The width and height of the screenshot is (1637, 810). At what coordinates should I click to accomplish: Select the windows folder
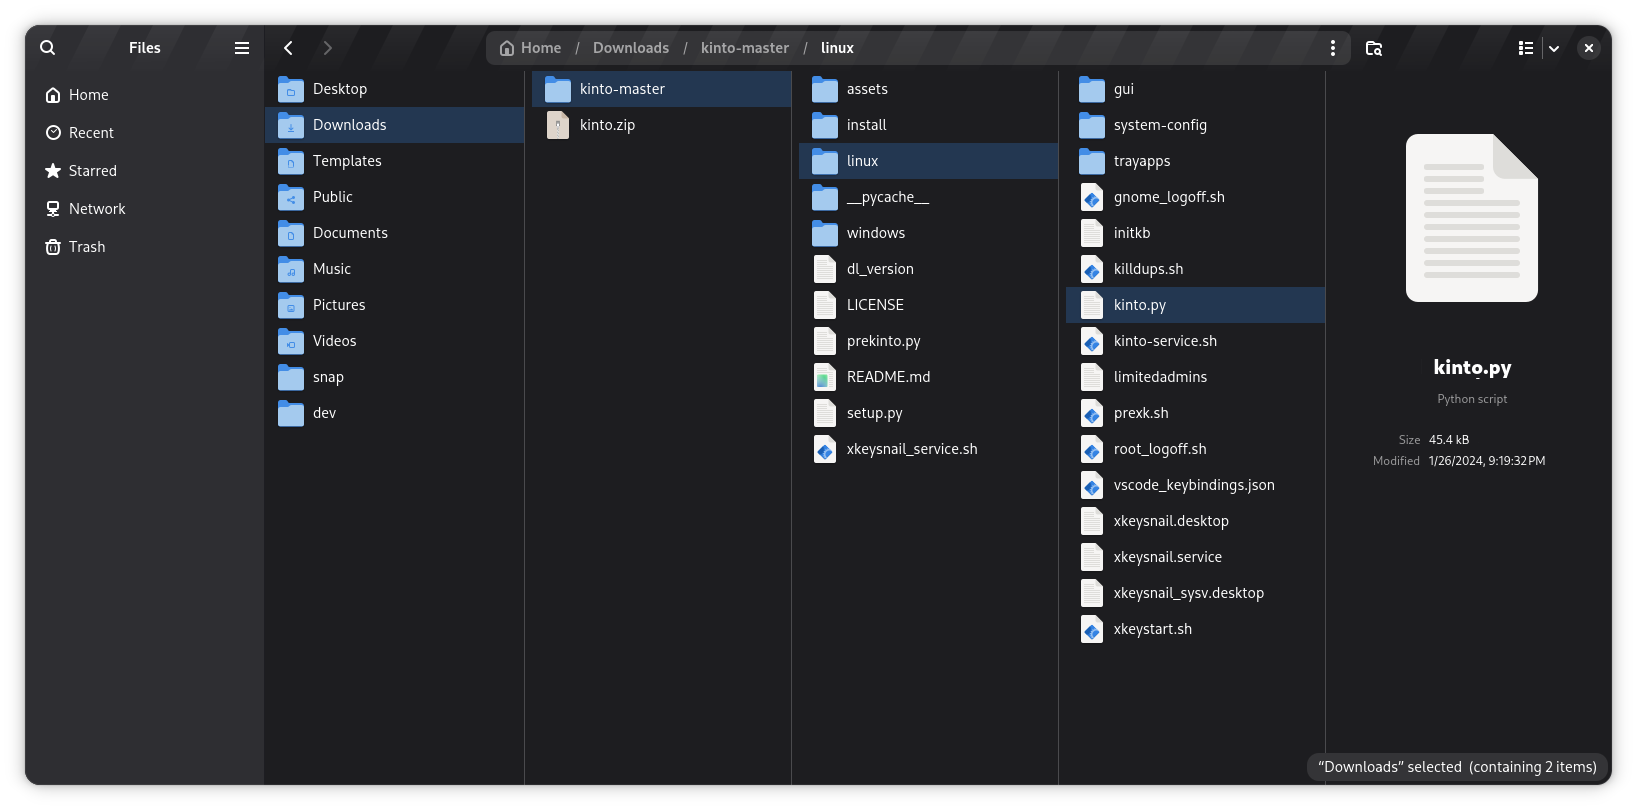pos(929,233)
